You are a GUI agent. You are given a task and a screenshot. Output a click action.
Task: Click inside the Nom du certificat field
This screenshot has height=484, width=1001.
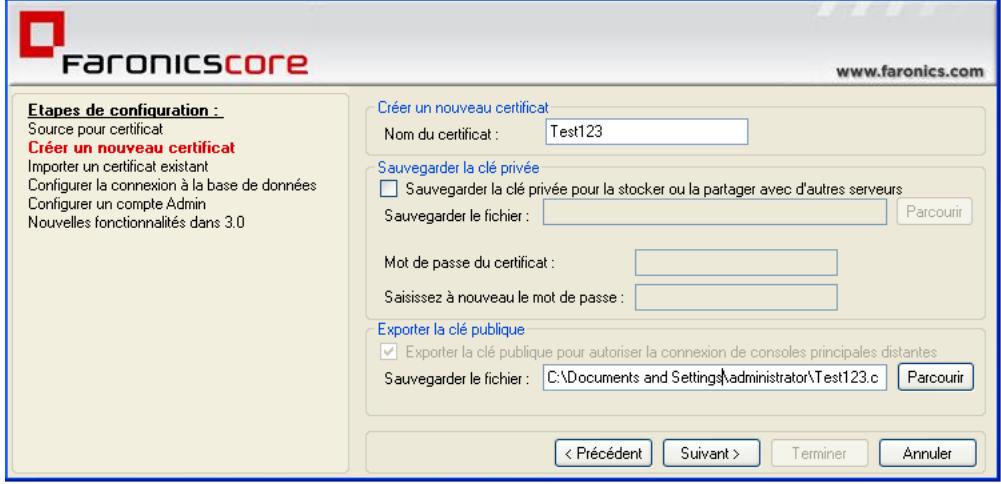(647, 132)
